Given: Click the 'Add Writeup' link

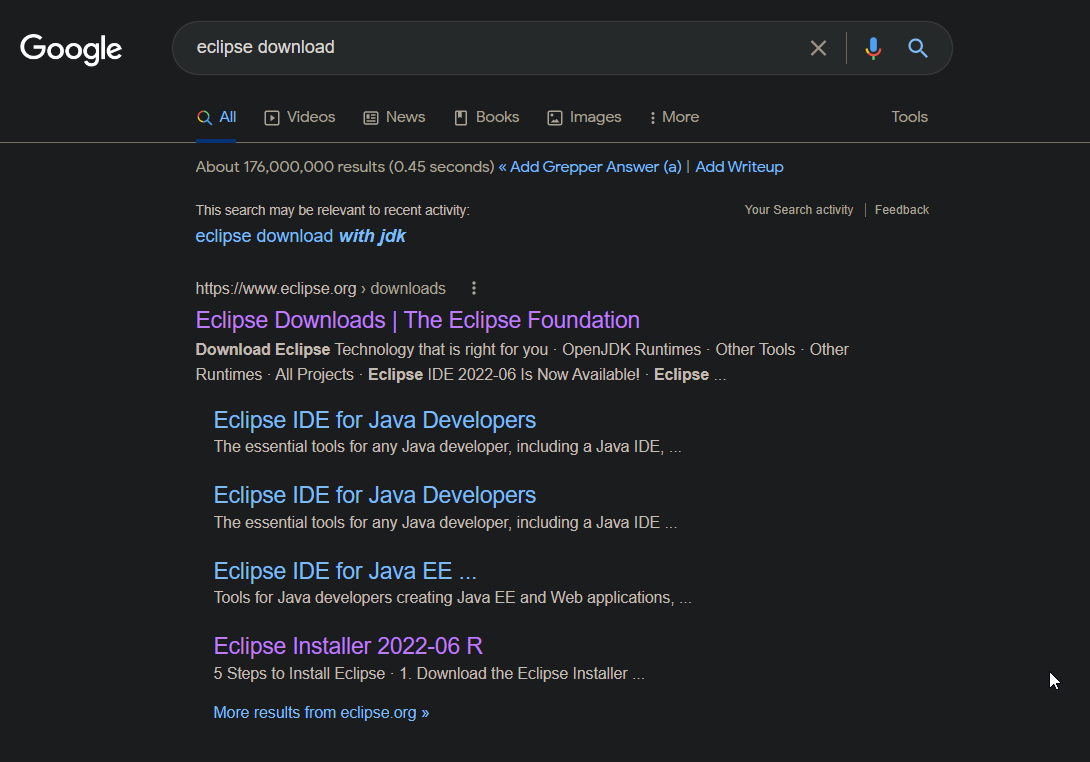Looking at the screenshot, I should pyautogui.click(x=739, y=167).
